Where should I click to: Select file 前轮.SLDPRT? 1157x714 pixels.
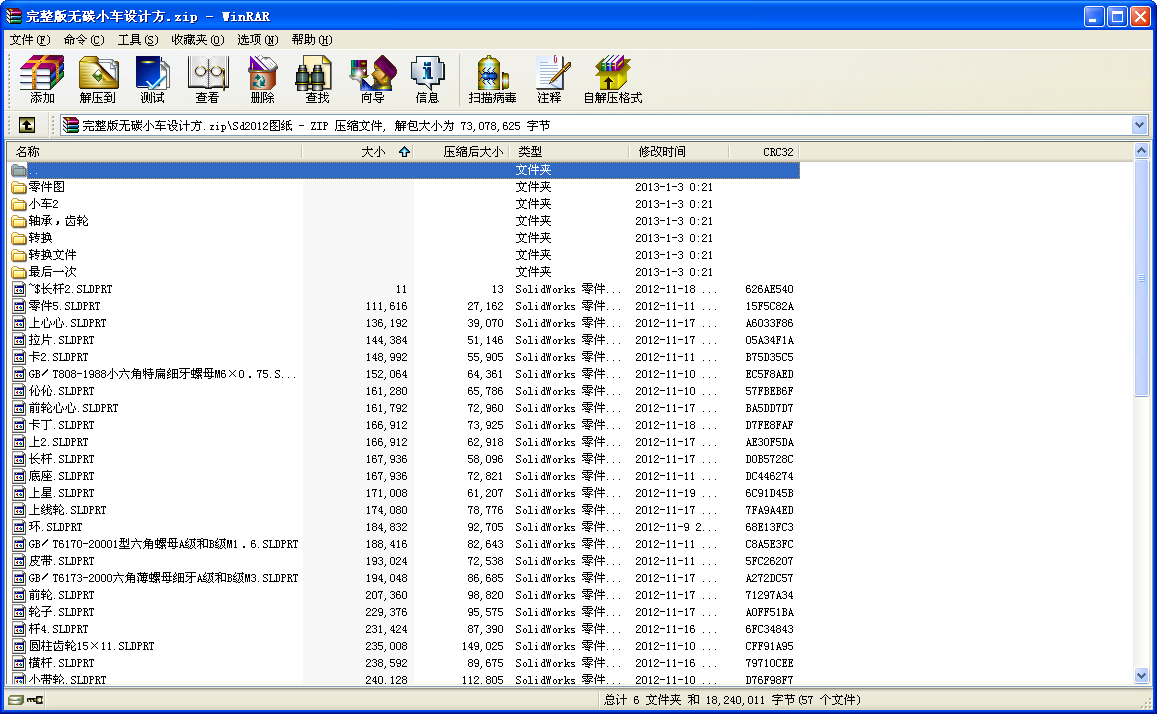[404, 595]
